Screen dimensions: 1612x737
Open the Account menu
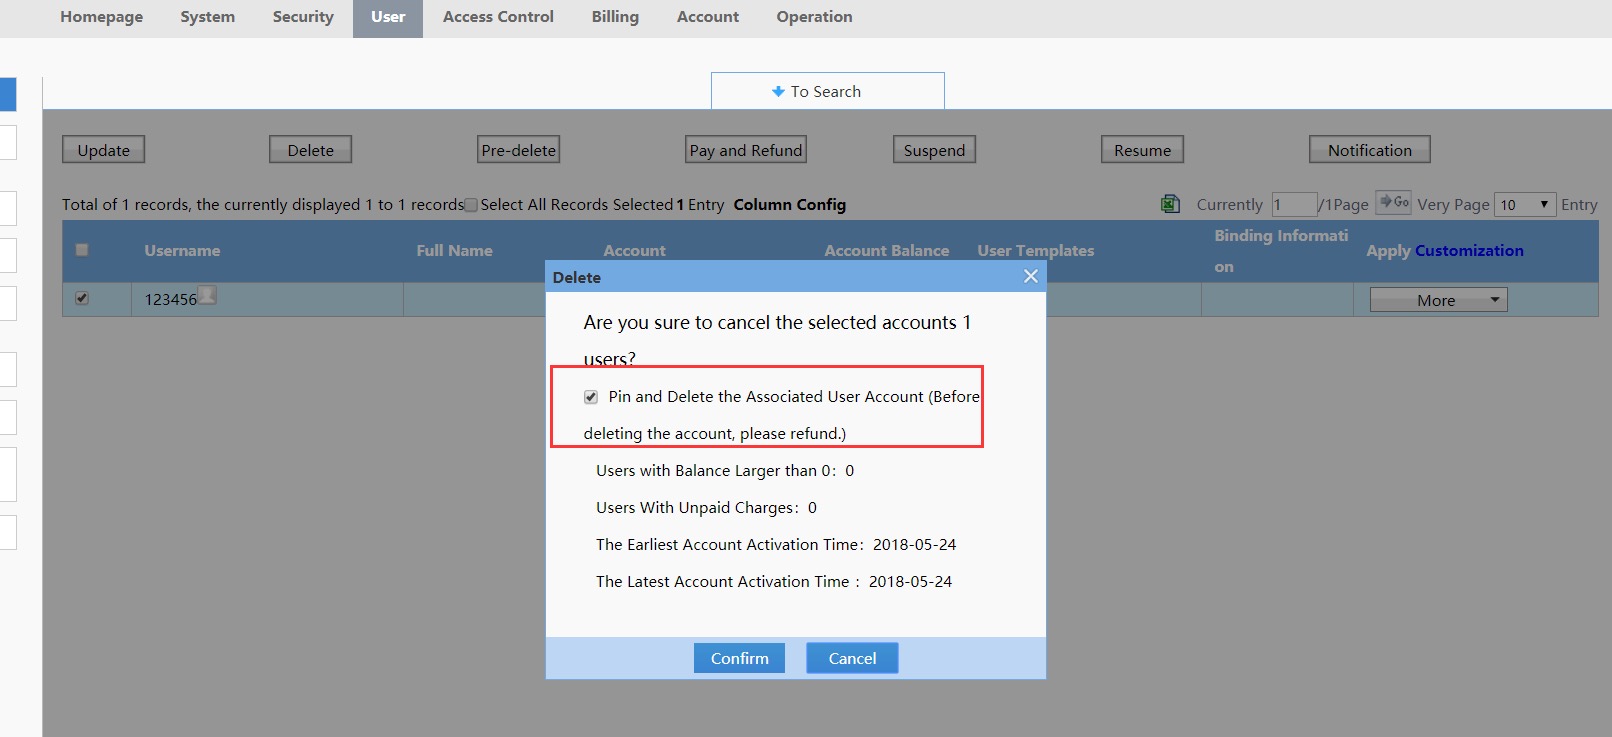(708, 17)
